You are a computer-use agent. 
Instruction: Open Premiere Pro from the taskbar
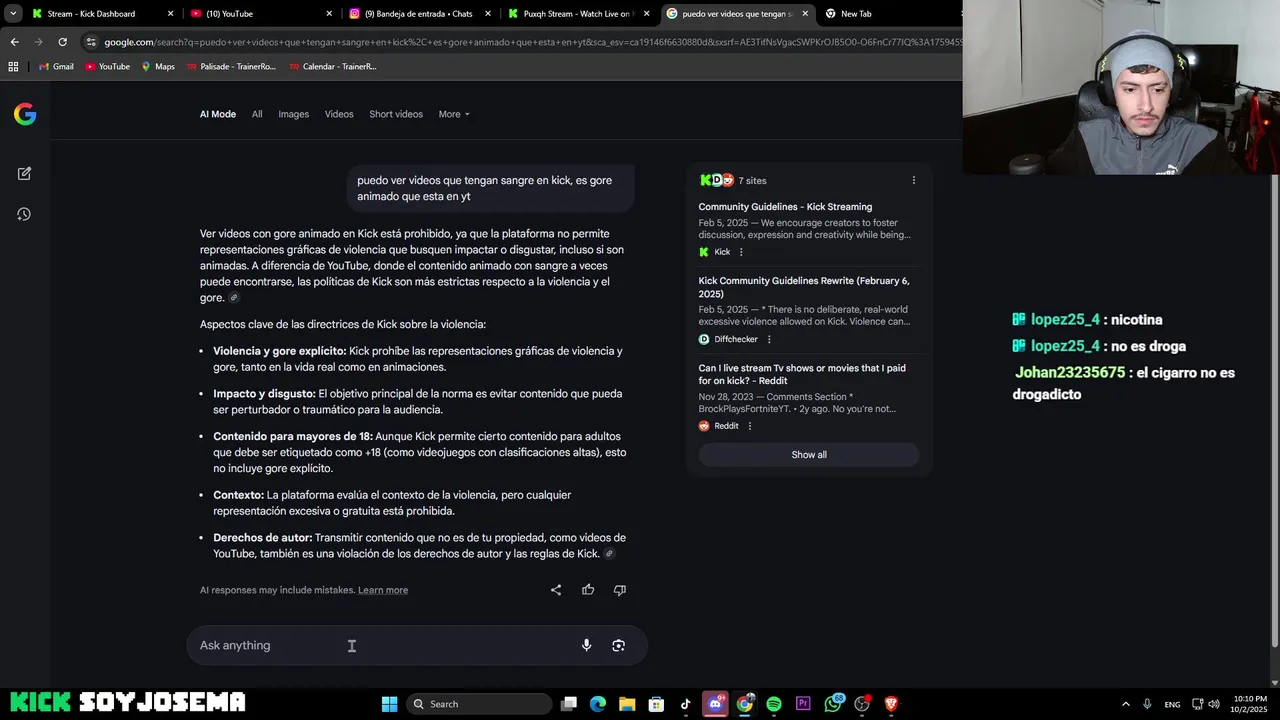pos(803,704)
